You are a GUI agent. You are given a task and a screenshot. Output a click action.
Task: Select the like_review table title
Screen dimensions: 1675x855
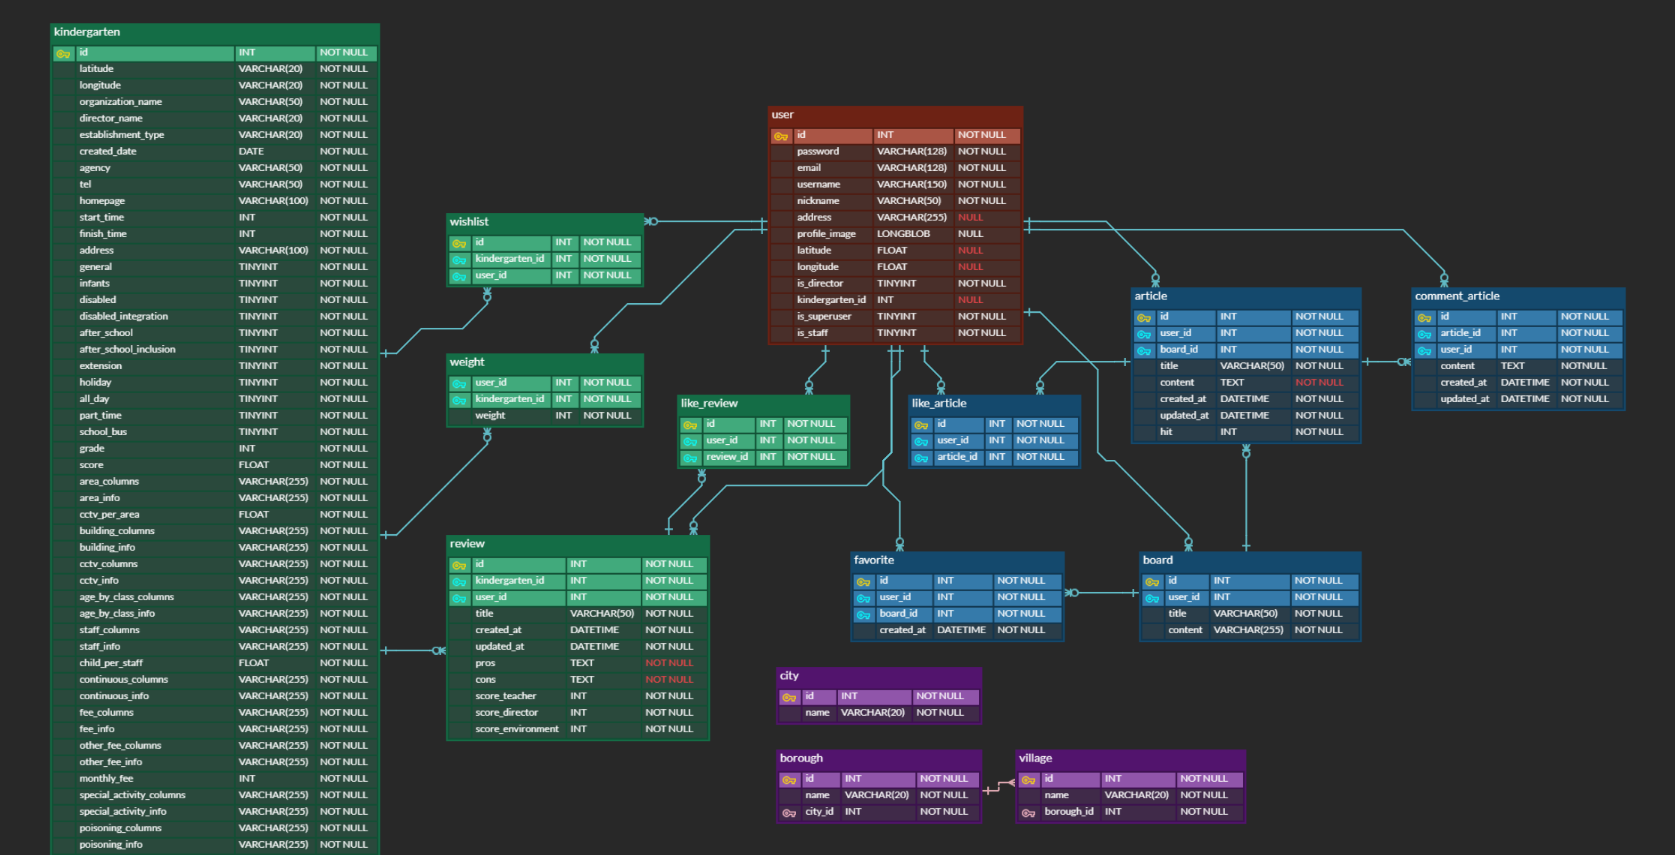[x=709, y=403]
